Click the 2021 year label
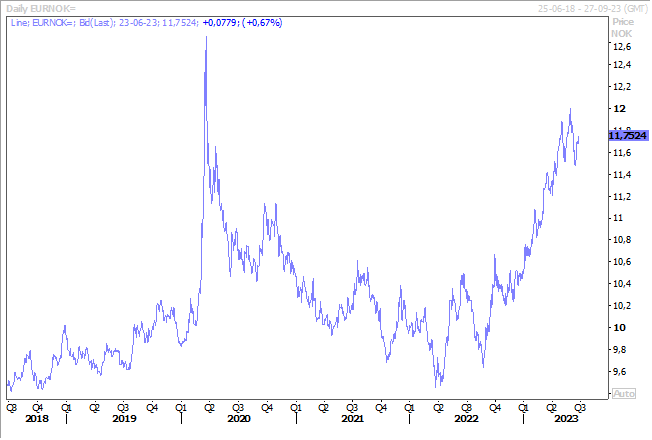The image size is (652, 440). pos(353,419)
